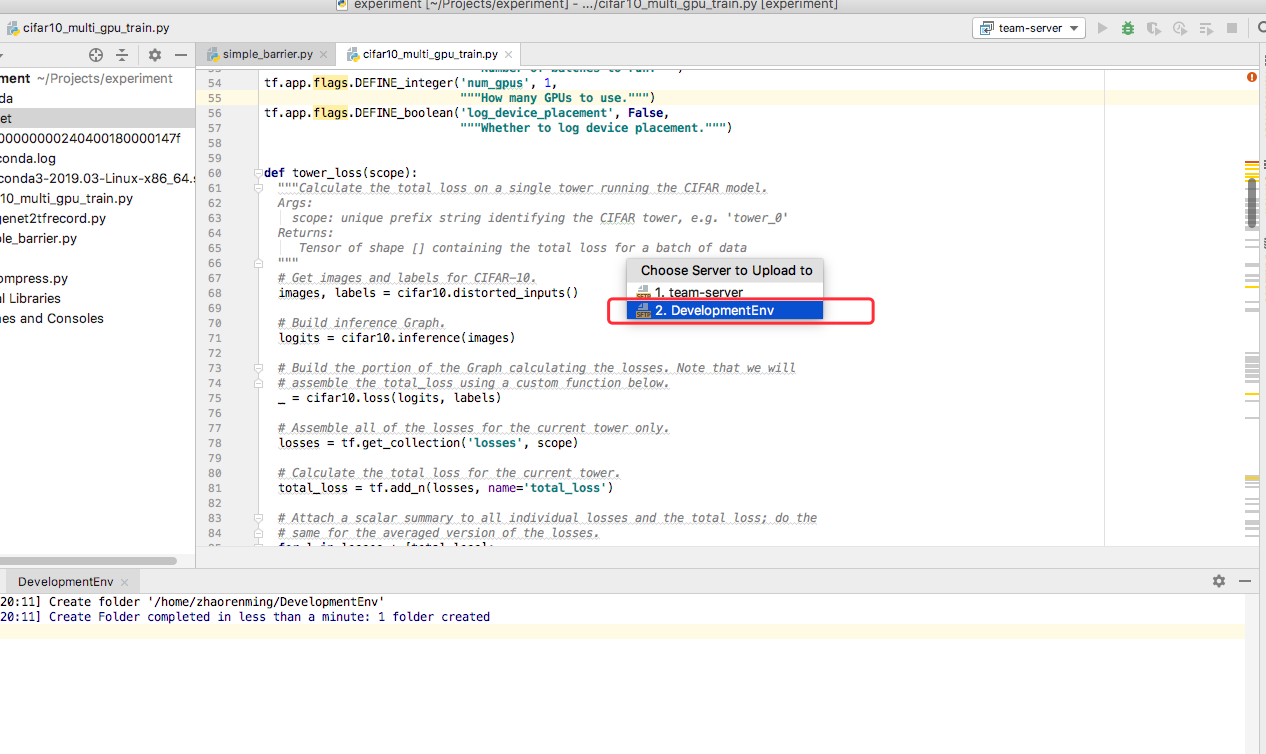Click the gray Stop square icon

click(1232, 28)
